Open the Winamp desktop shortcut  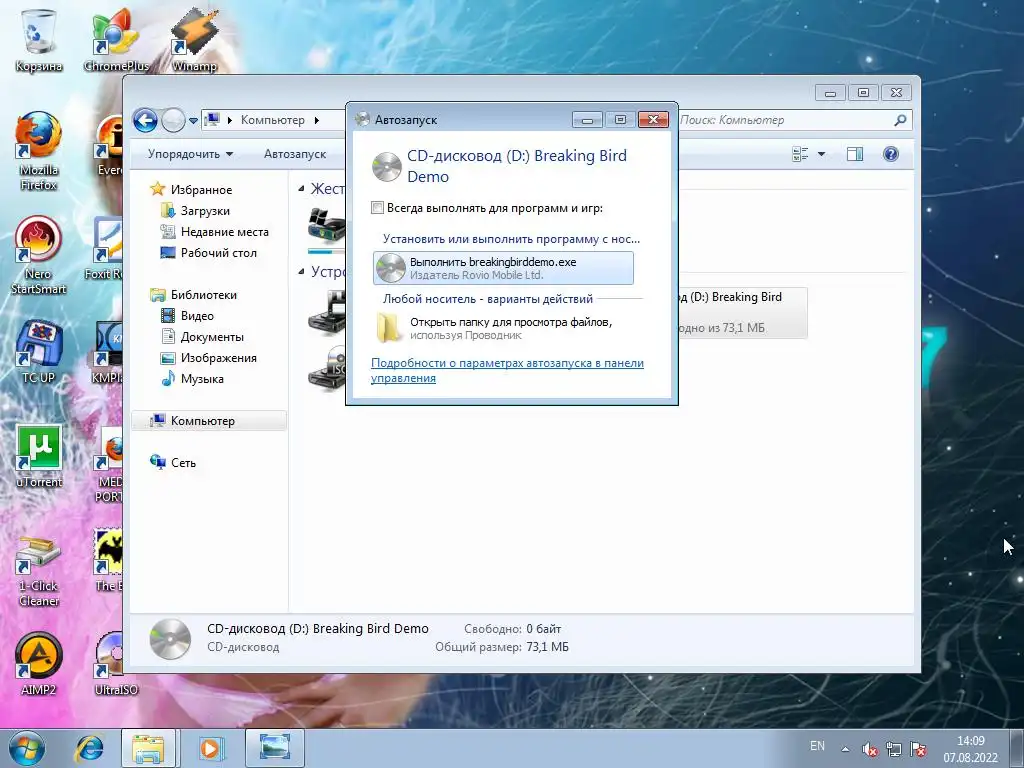click(x=194, y=38)
